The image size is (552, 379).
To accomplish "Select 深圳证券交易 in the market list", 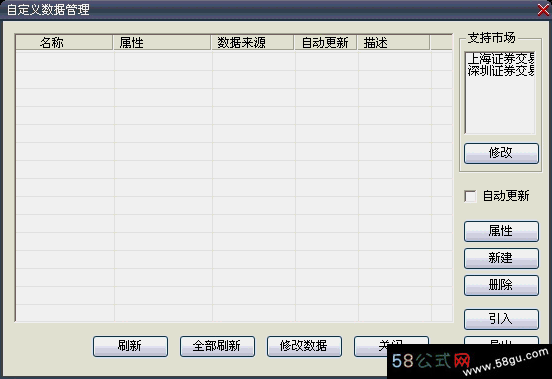I will tap(501, 71).
